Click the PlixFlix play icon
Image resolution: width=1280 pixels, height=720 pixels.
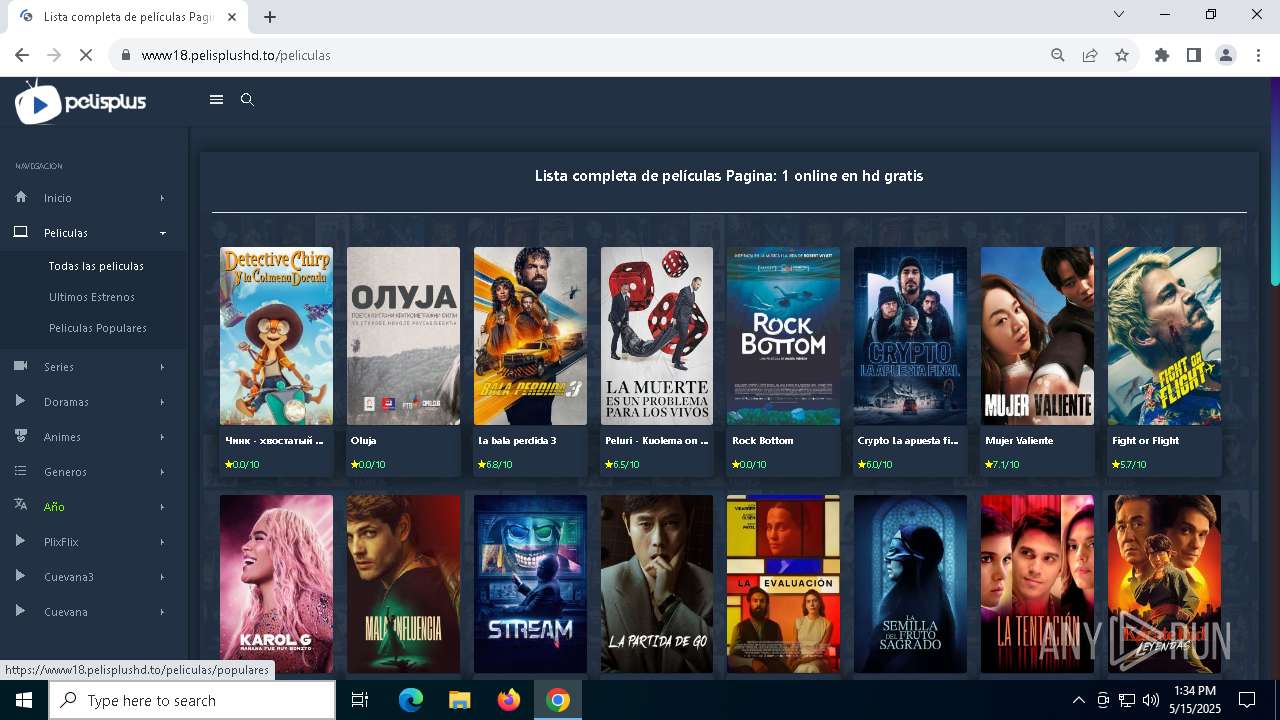click(21, 541)
